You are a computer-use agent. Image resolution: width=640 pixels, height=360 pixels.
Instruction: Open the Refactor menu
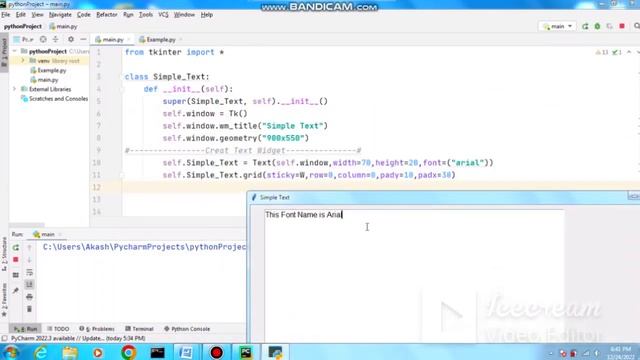pyautogui.click(x=107, y=15)
